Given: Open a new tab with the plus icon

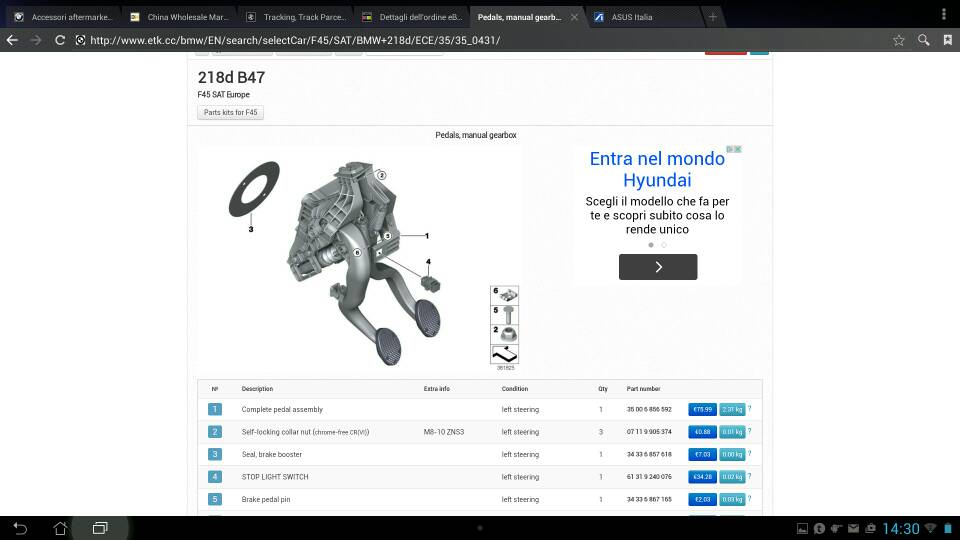Looking at the screenshot, I should pos(713,17).
